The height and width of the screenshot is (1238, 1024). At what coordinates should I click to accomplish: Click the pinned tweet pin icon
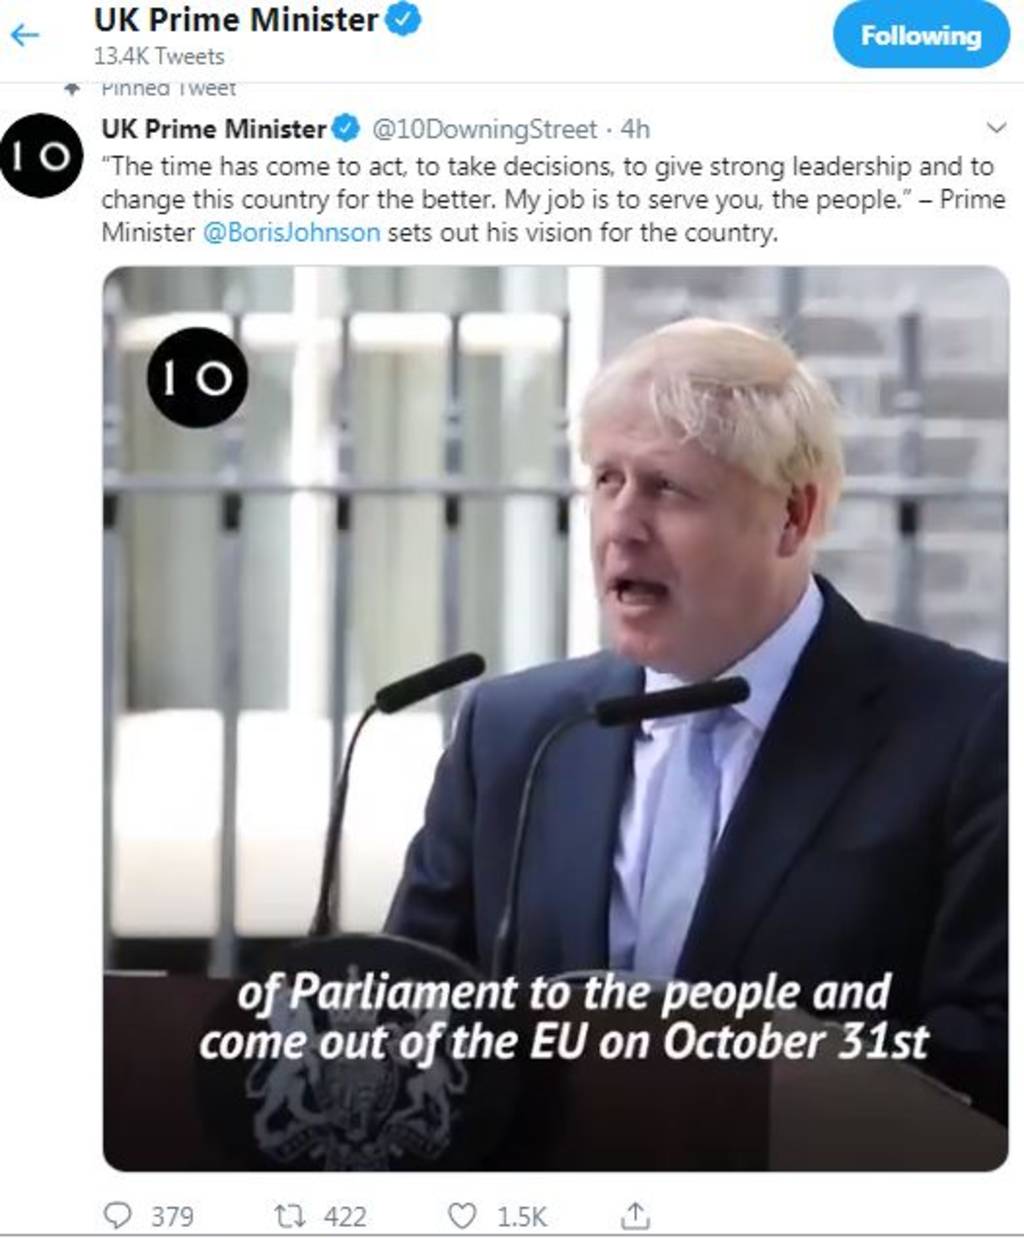click(71, 89)
